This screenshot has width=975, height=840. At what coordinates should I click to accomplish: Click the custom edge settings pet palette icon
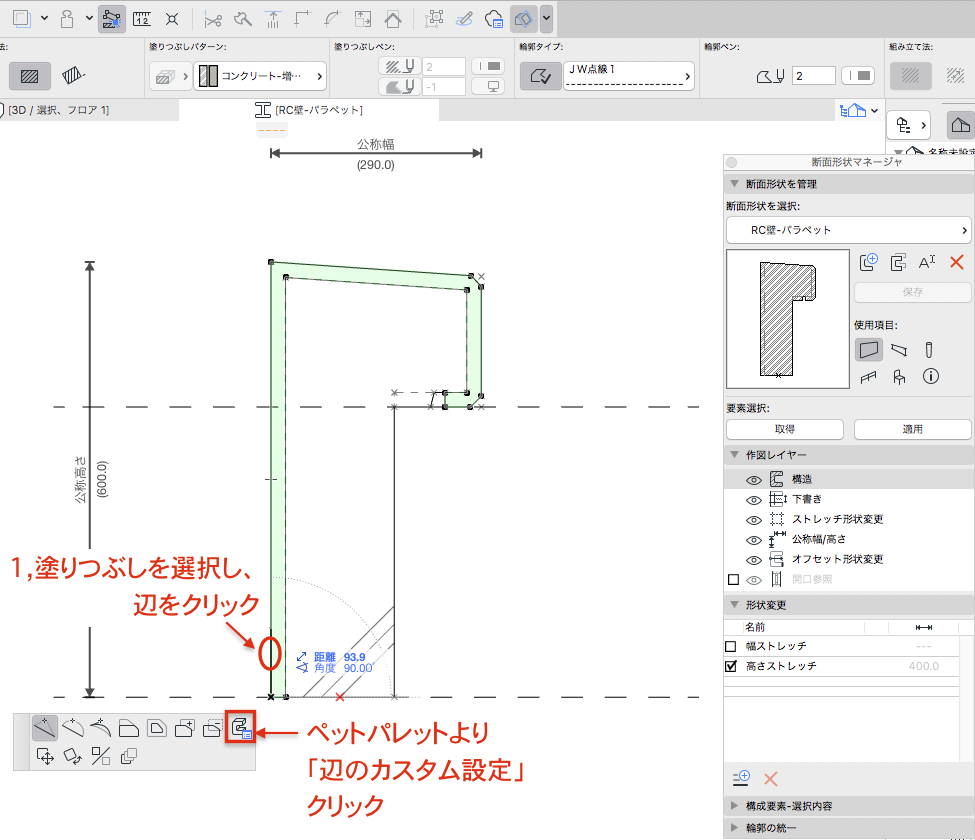point(240,729)
